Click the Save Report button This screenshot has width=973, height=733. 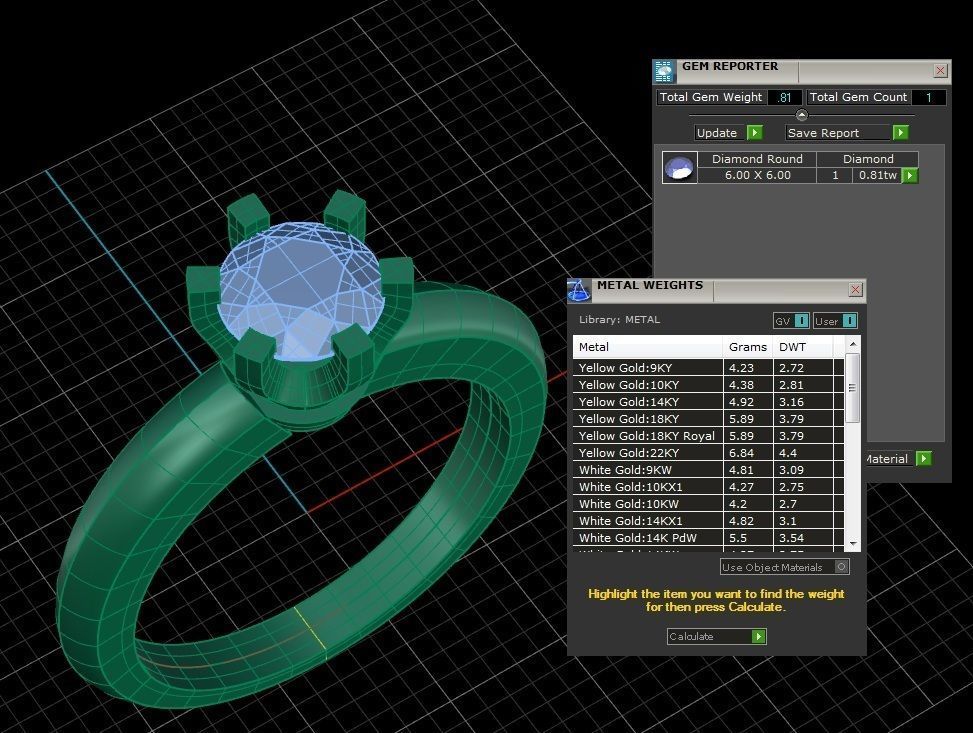[847, 133]
